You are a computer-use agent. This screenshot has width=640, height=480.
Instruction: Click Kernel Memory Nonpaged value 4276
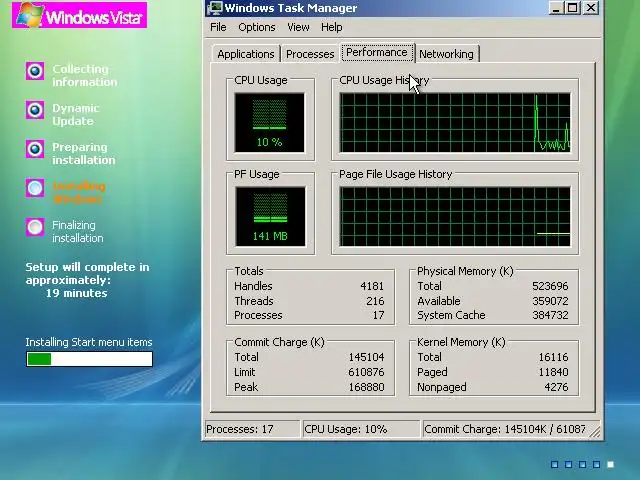pyautogui.click(x=556, y=387)
